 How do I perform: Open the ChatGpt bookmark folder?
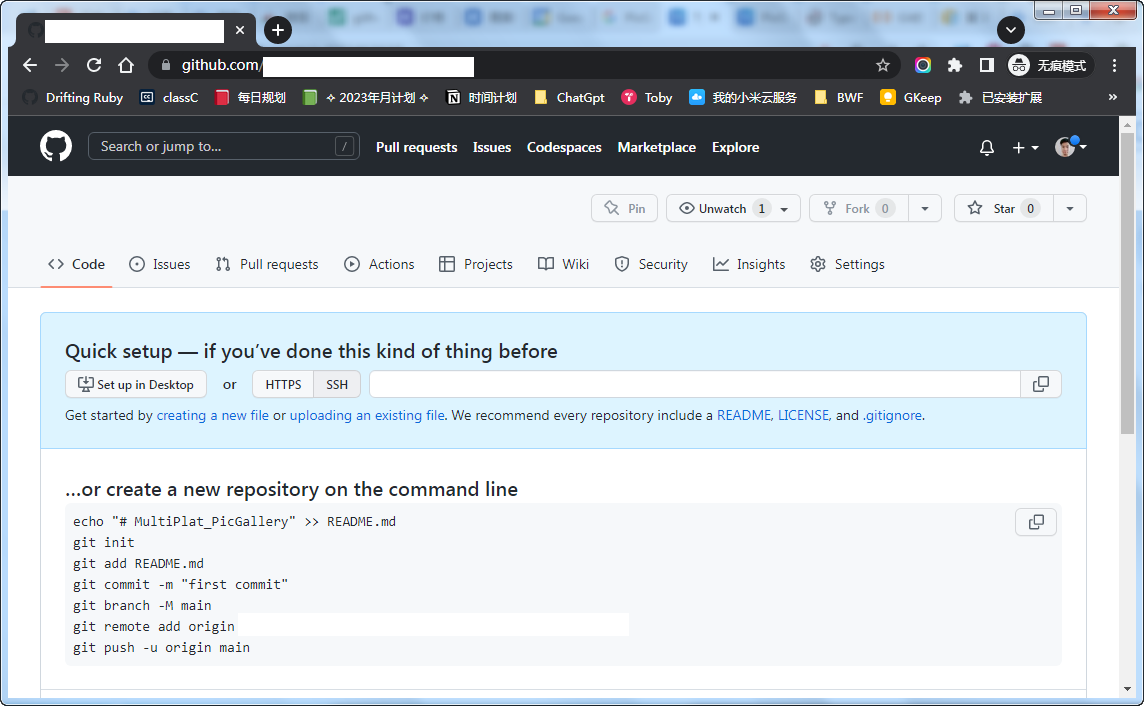569,98
